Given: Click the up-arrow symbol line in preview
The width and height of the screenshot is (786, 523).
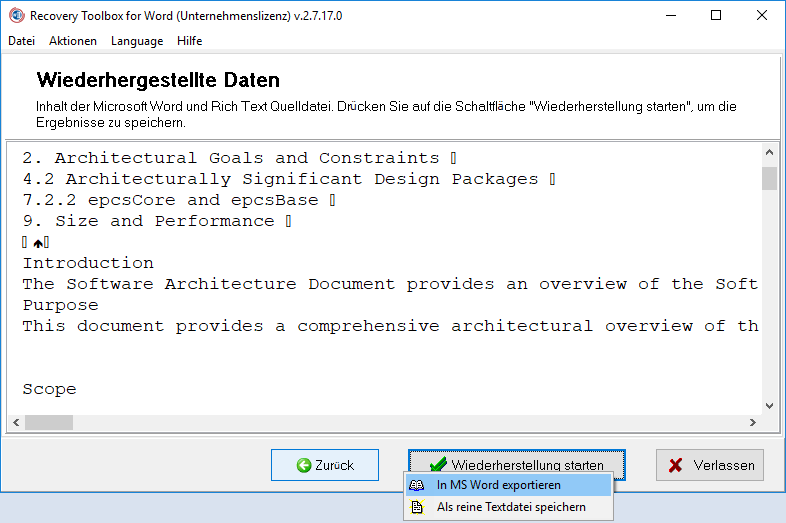Looking at the screenshot, I should pyautogui.click(x=36, y=243).
